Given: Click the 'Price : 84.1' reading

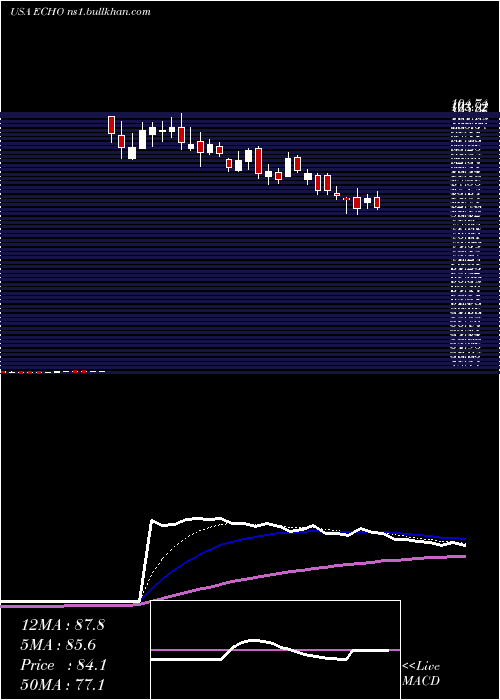Looking at the screenshot, I should point(63,665).
